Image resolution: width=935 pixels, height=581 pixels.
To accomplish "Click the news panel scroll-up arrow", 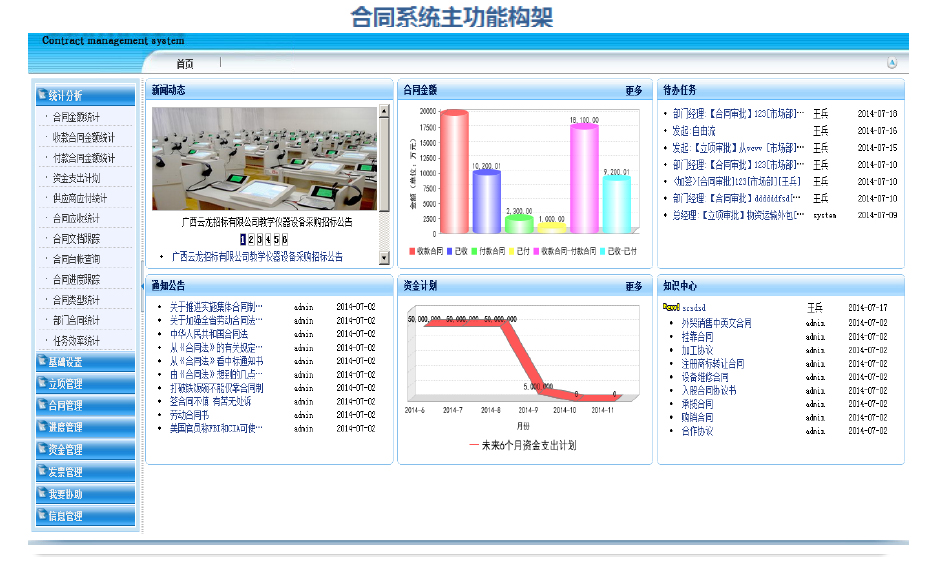I will (x=384, y=111).
